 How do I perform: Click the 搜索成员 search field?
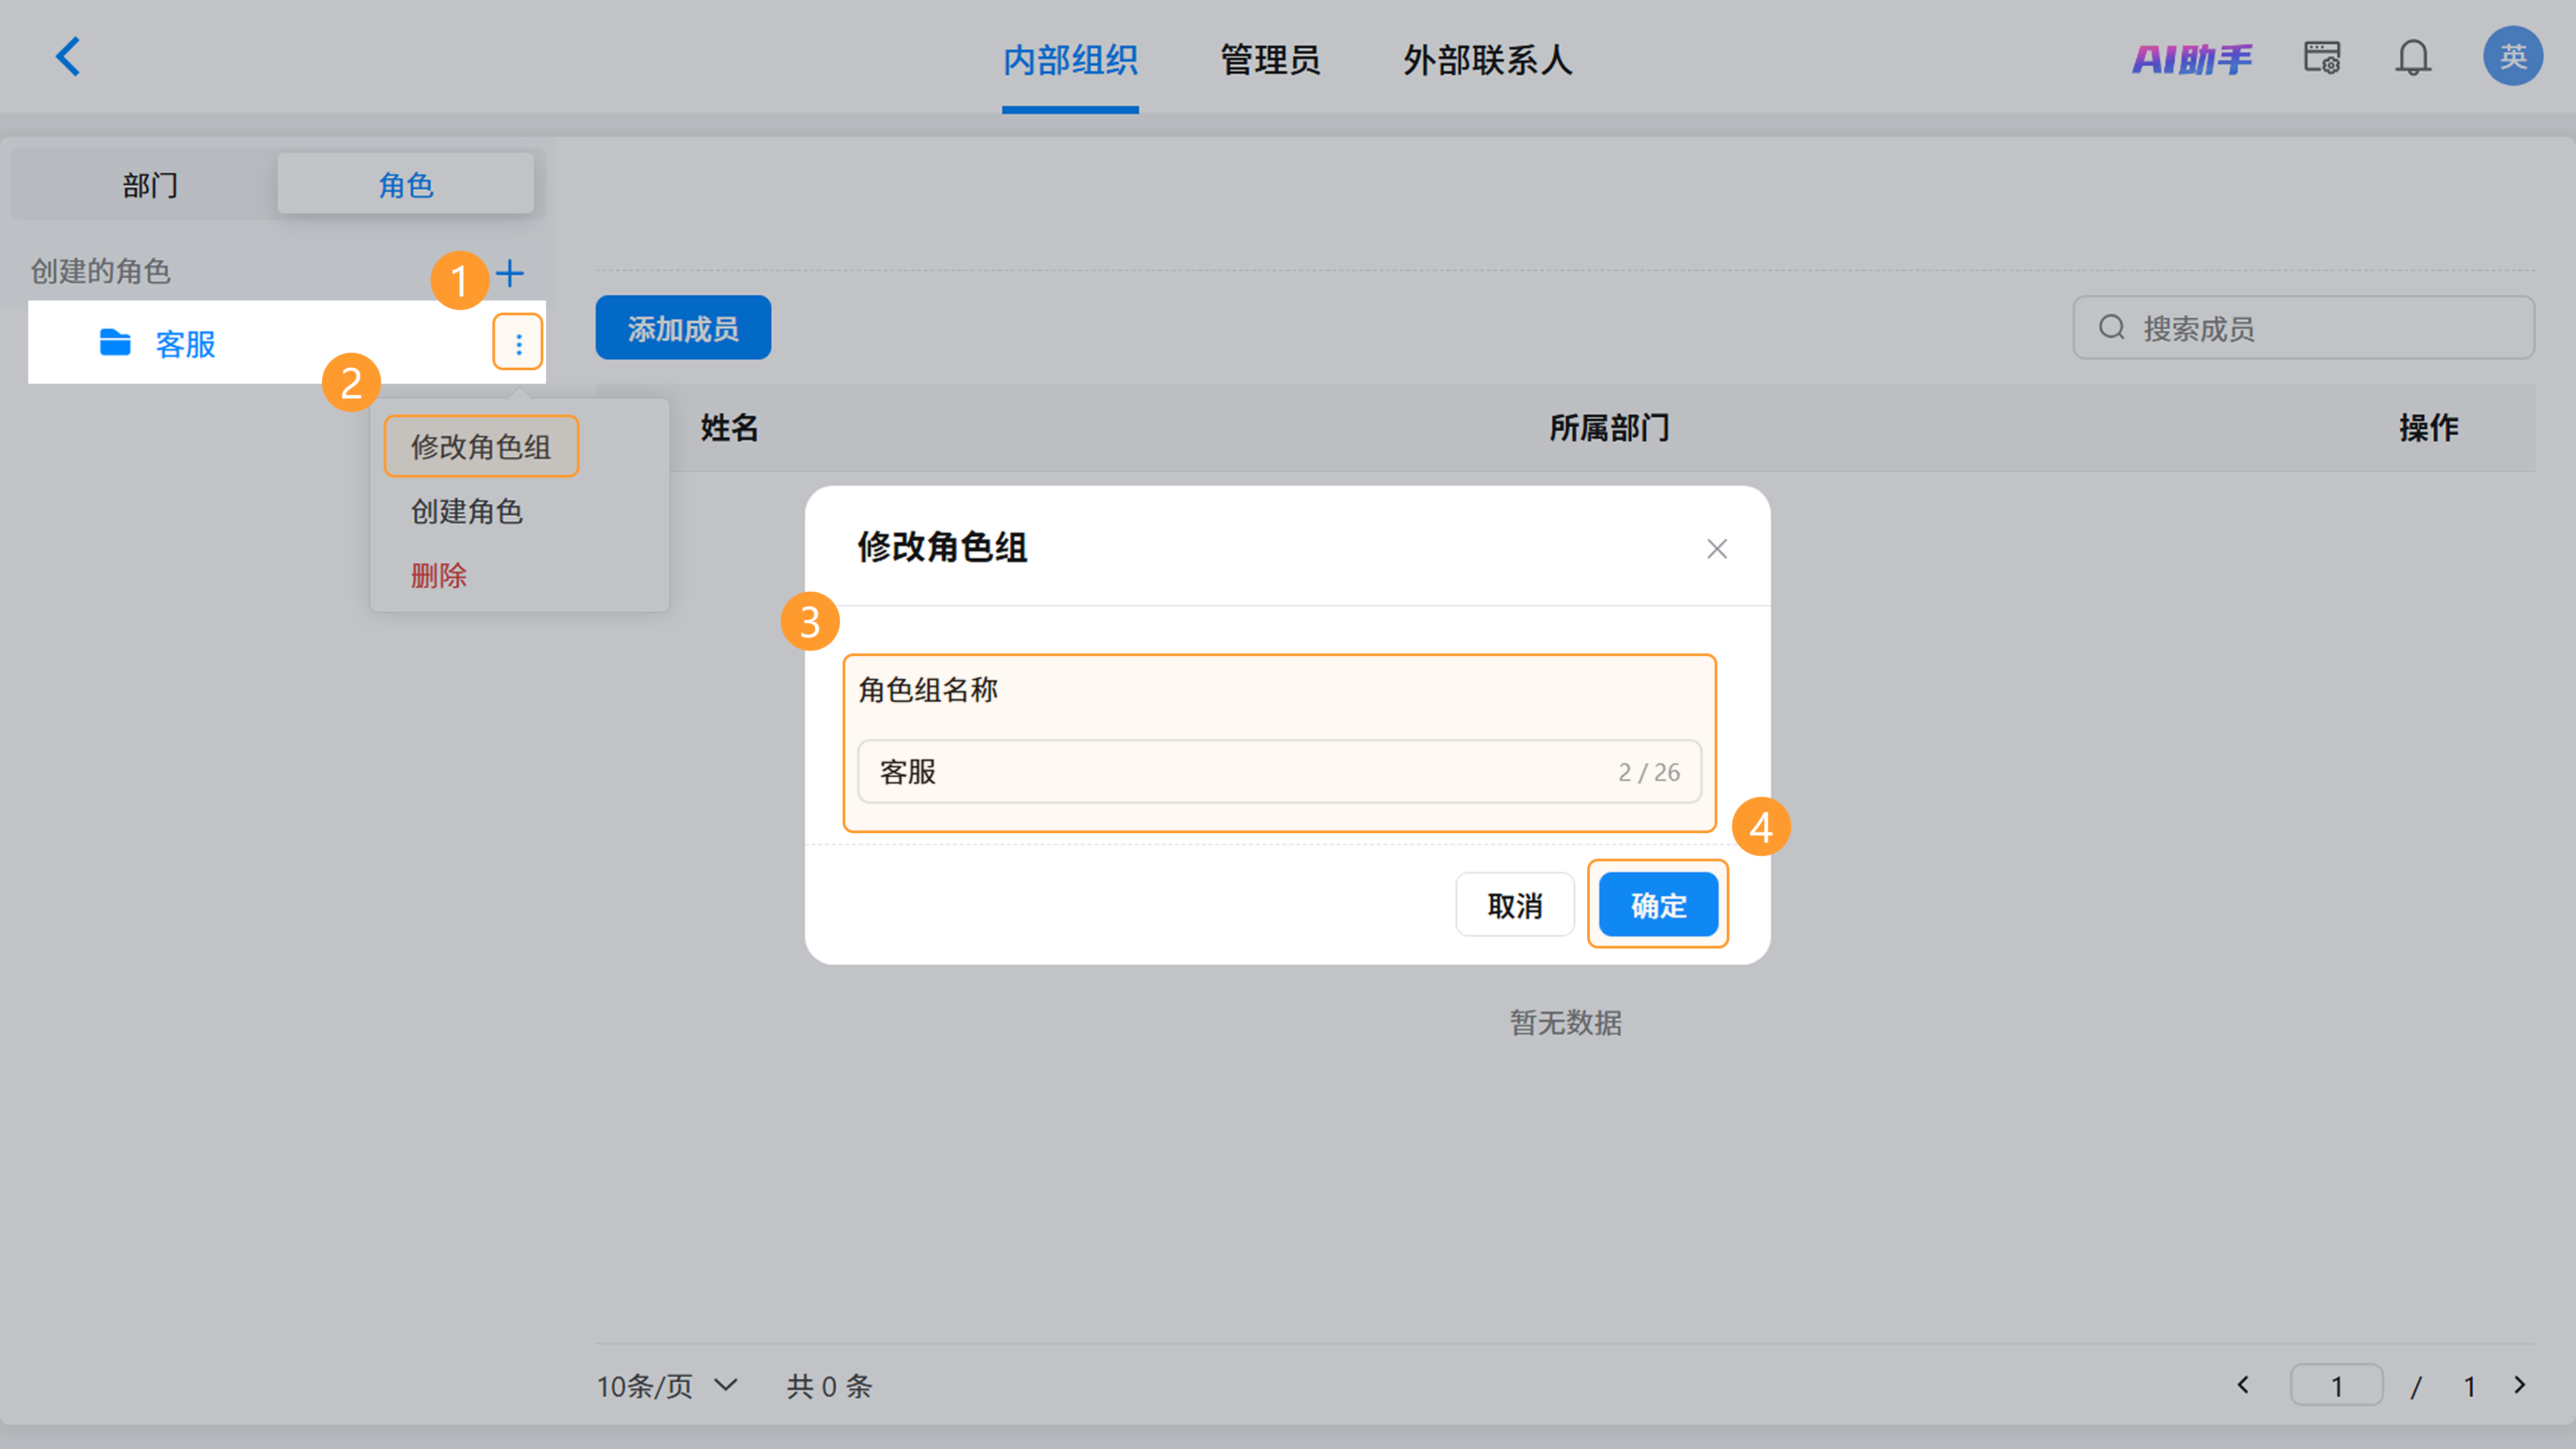2304,327
